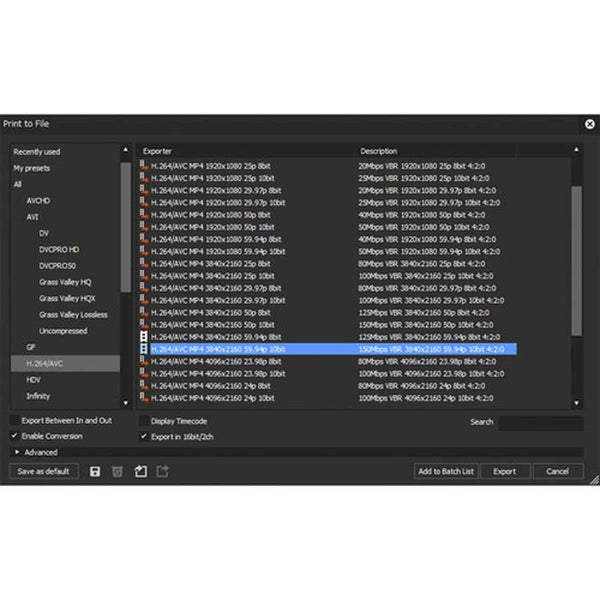Click the trash can delete preset icon
Viewport: 600px width, 600px height.
[118, 471]
